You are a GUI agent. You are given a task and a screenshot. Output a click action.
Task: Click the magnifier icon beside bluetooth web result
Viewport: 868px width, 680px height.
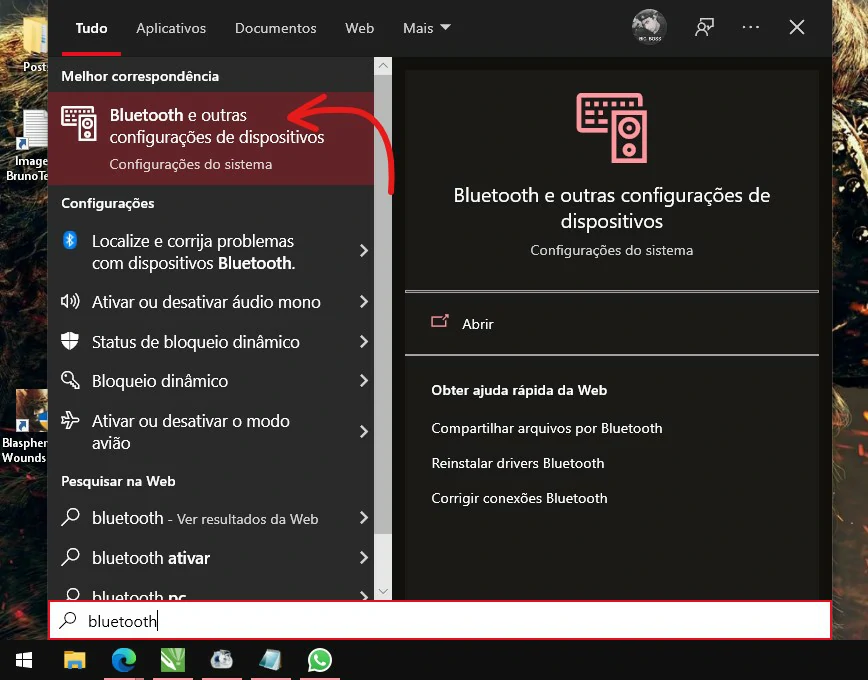pos(70,517)
